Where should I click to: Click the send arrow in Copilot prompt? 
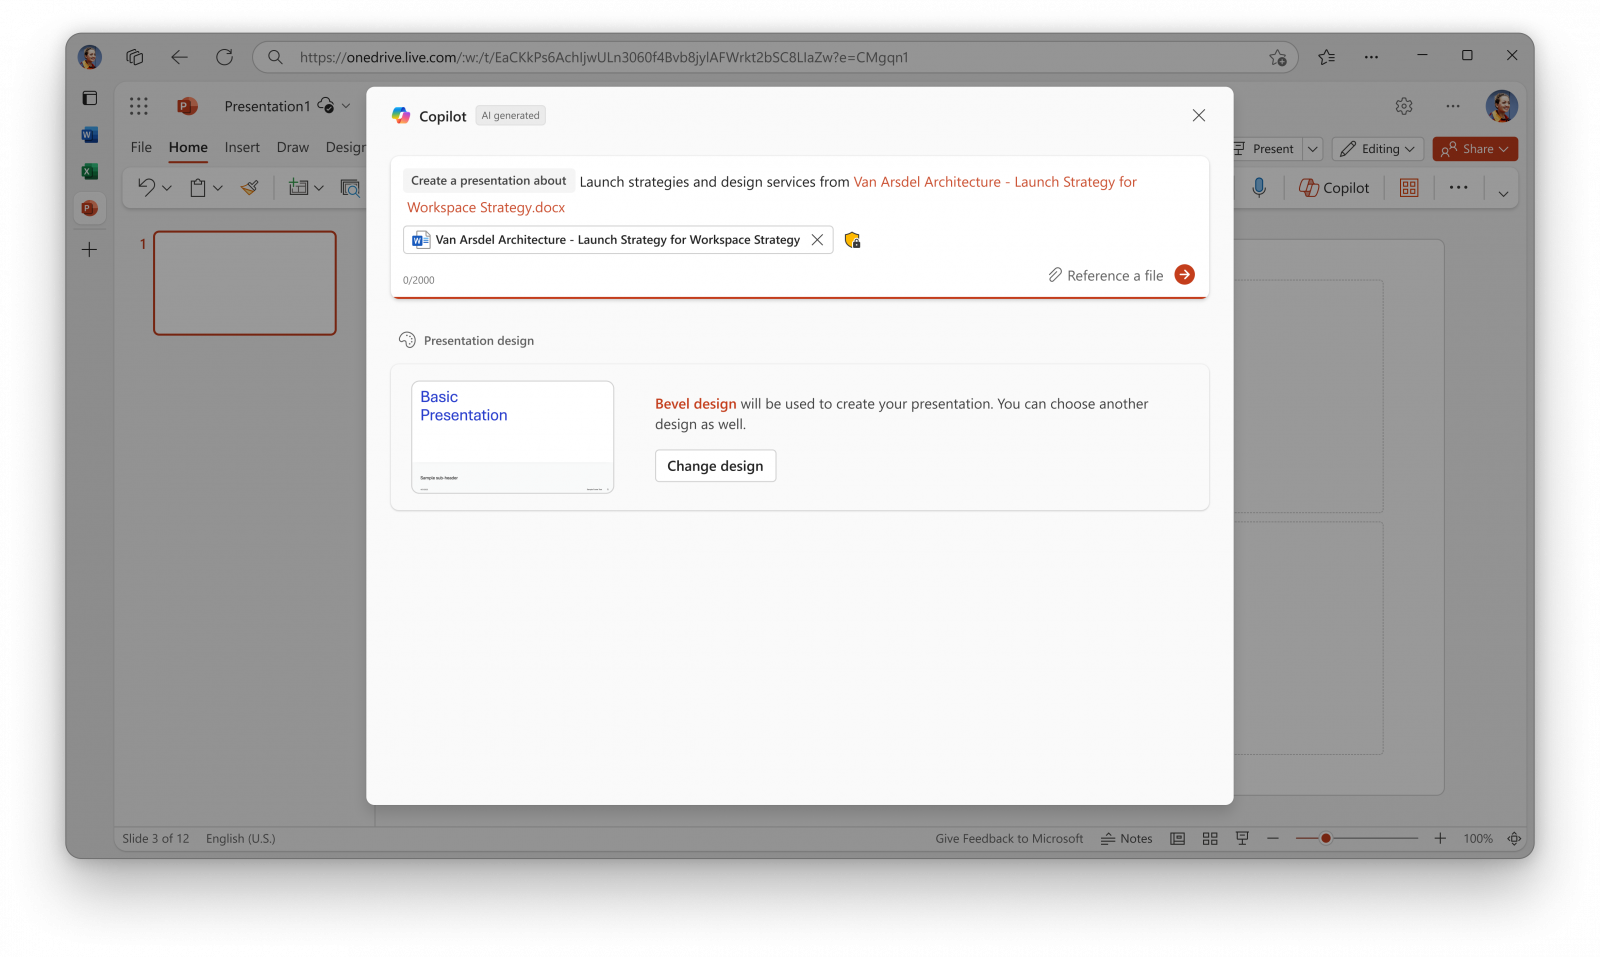(1184, 274)
